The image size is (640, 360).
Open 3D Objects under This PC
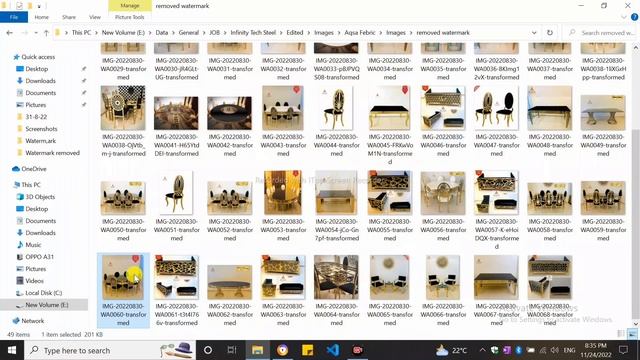(x=40, y=197)
